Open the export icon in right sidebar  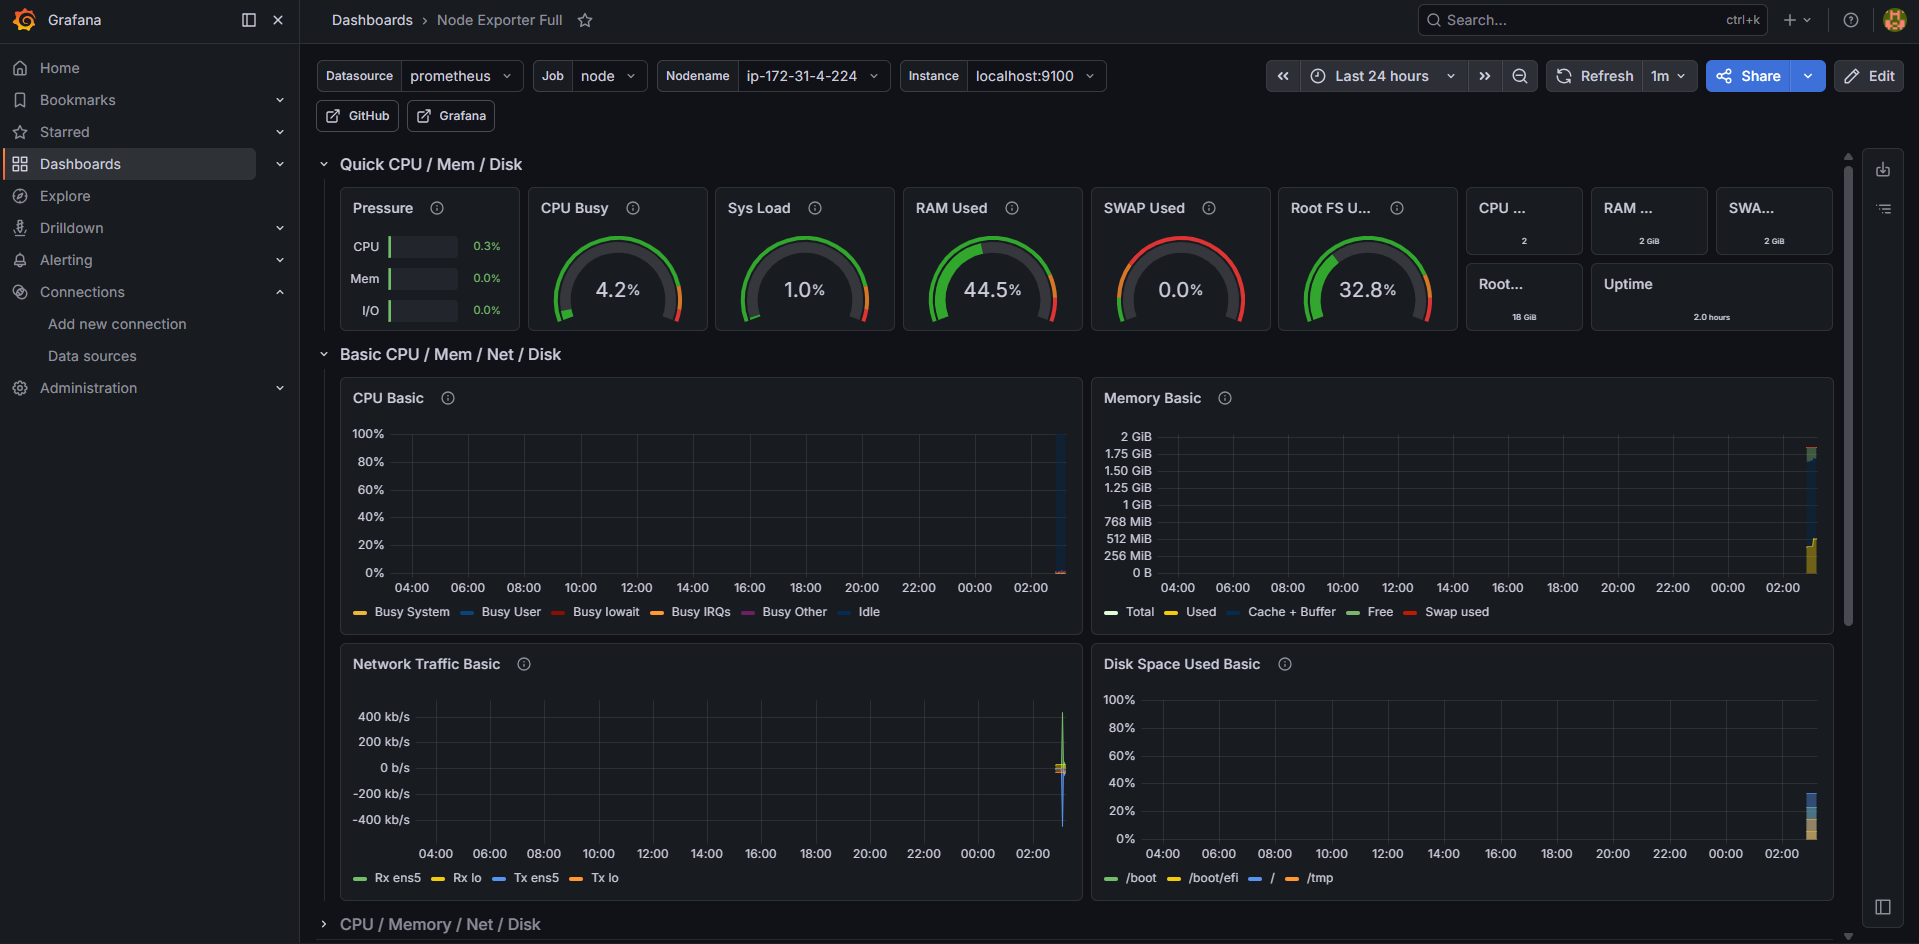pos(1883,170)
